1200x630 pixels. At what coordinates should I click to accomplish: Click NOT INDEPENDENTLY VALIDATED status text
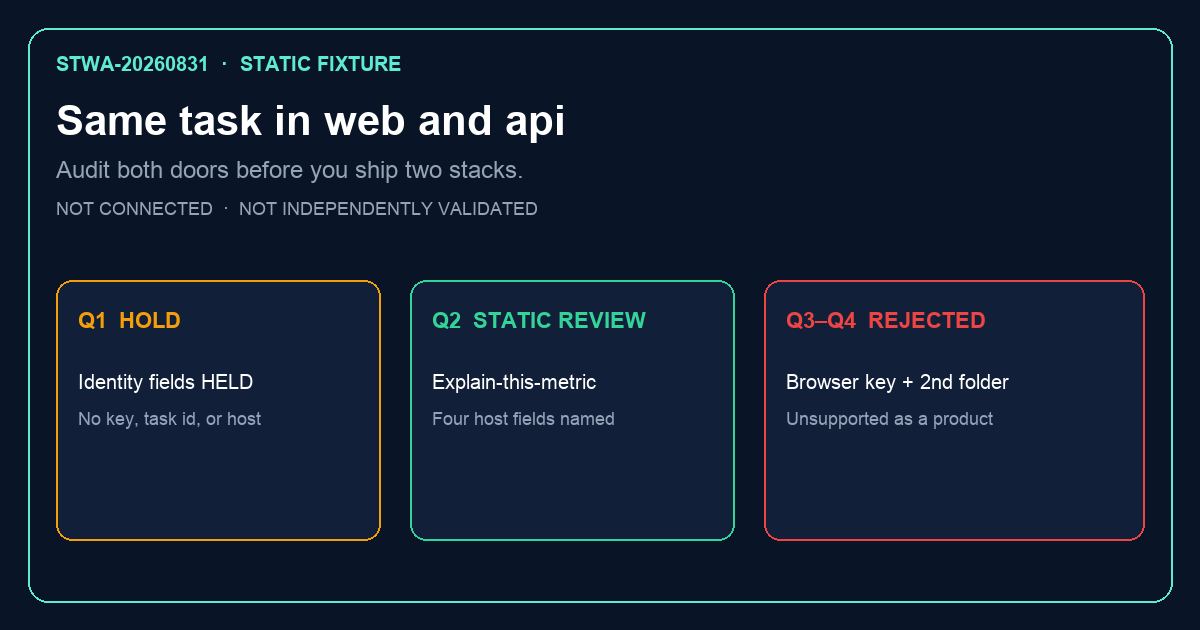tap(388, 209)
